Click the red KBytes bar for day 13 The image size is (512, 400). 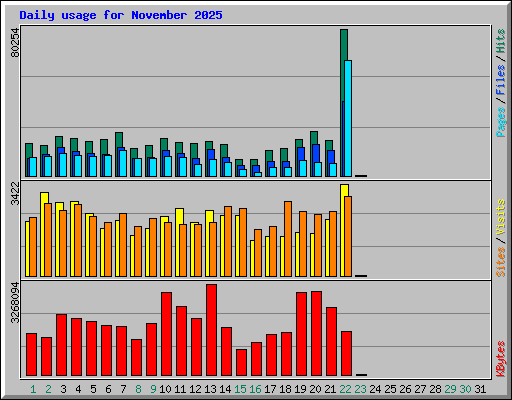point(211,330)
